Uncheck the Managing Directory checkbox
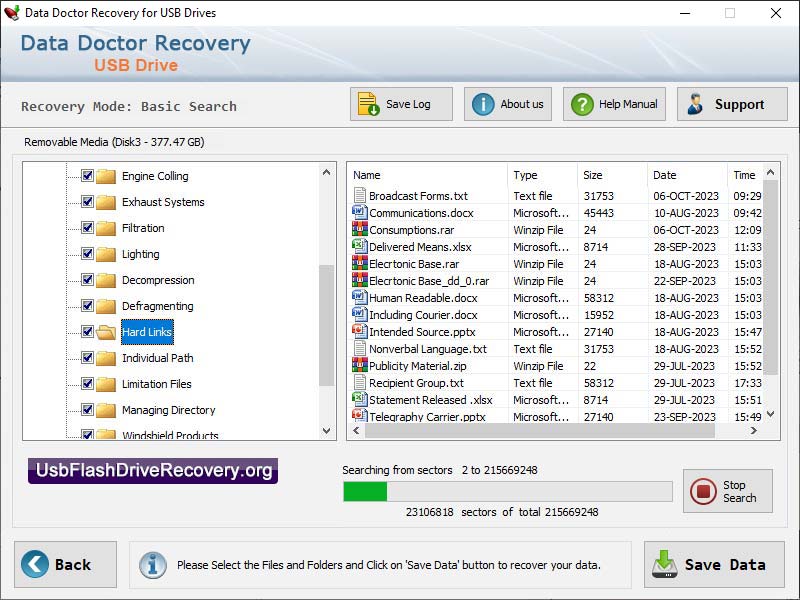The height and width of the screenshot is (600, 800). (87, 410)
